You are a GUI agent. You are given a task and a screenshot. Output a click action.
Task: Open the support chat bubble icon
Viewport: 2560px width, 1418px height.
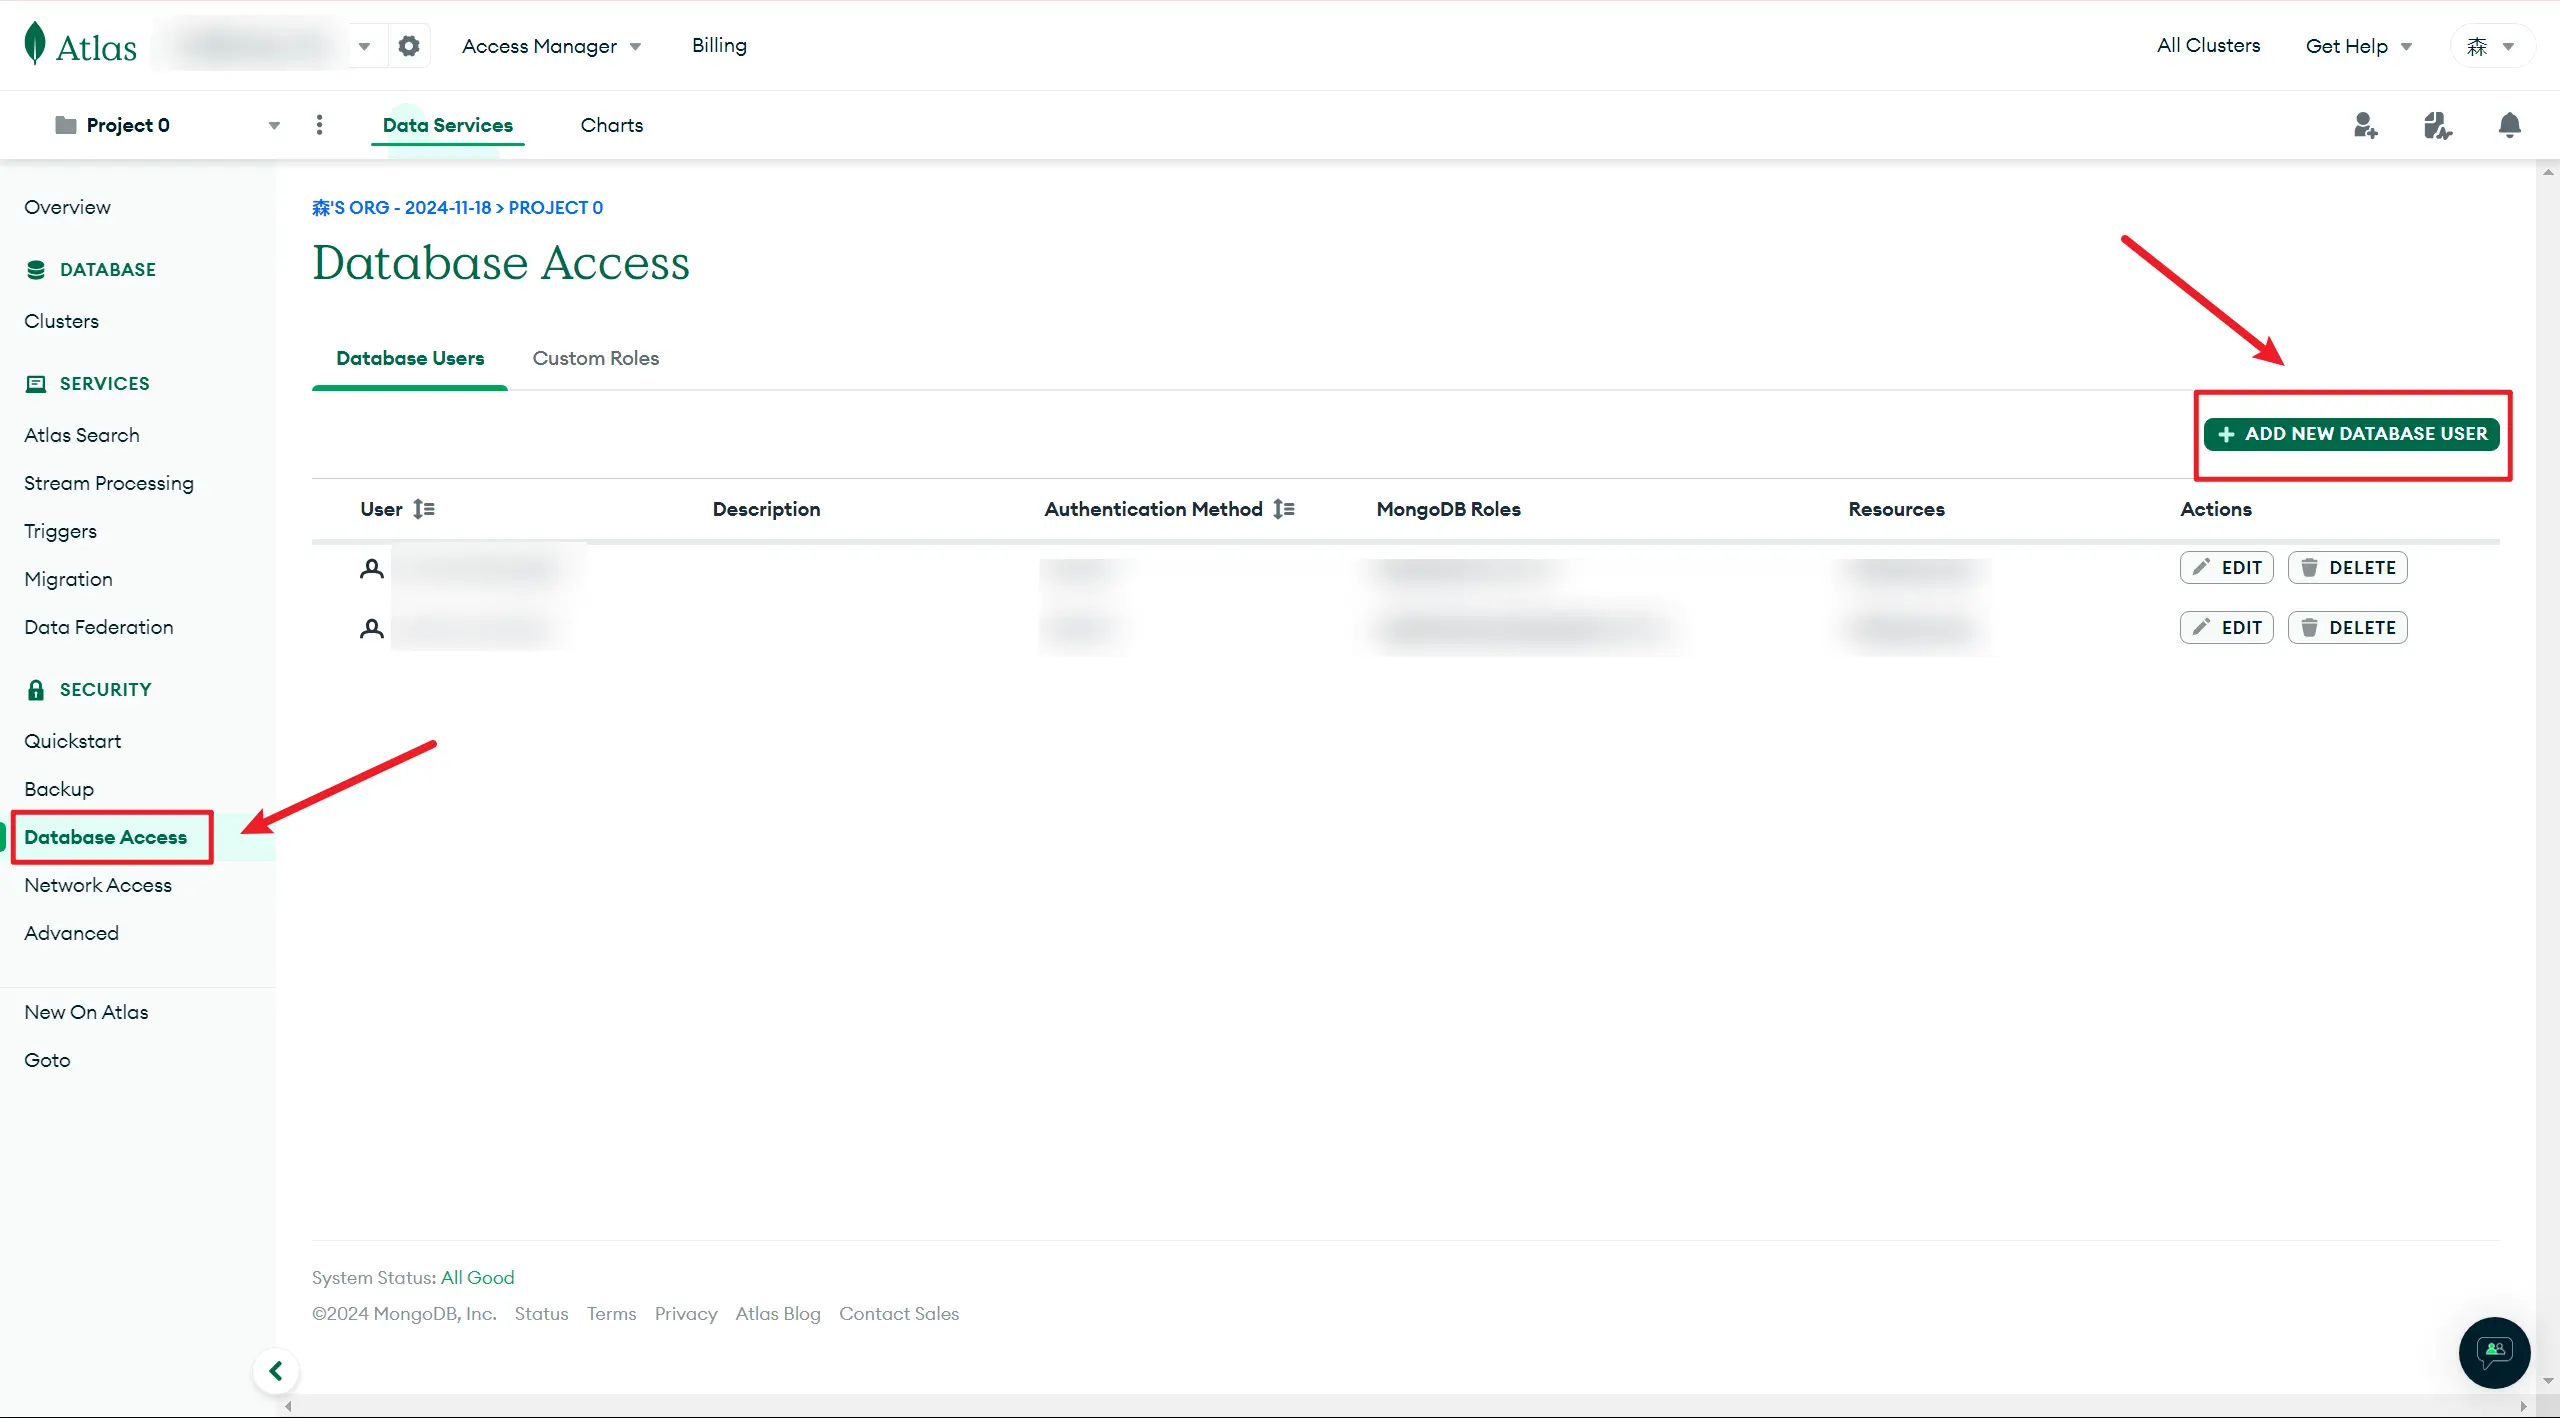coord(2494,1352)
